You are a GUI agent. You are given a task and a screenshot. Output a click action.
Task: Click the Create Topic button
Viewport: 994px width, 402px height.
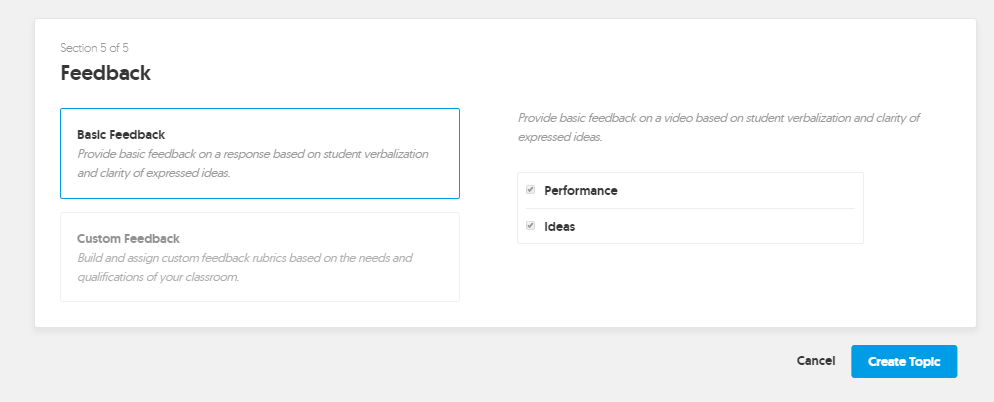click(903, 362)
